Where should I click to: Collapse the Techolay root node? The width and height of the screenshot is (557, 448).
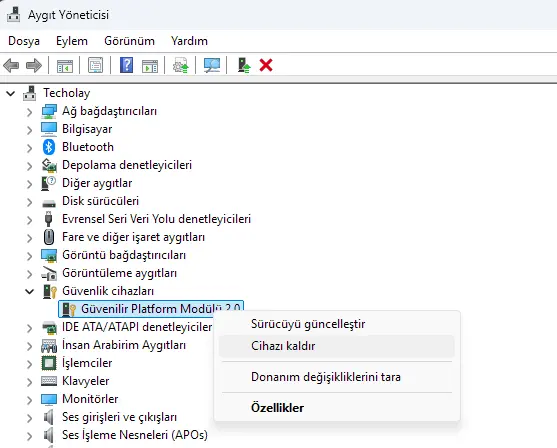tap(11, 93)
